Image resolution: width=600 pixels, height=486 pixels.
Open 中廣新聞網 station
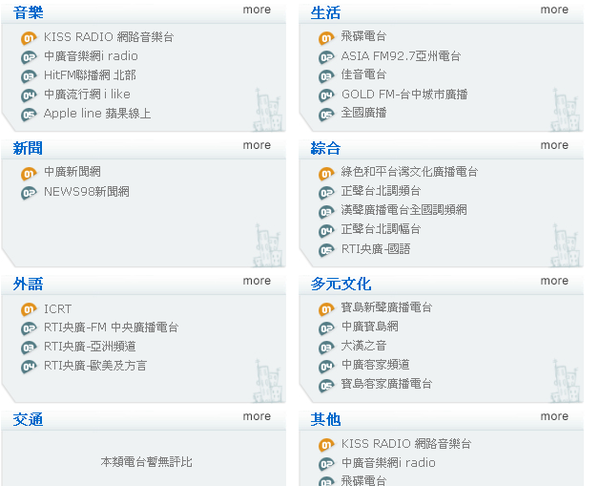(x=72, y=172)
